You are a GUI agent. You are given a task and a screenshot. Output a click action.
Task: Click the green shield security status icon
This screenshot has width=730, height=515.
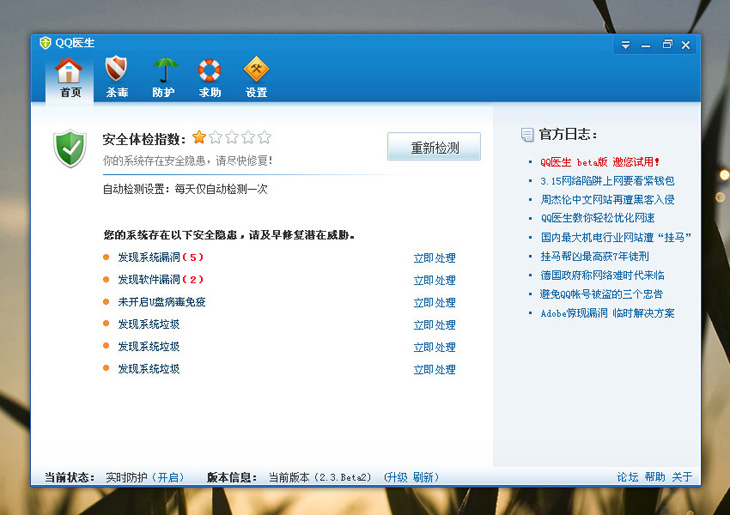[x=70, y=149]
